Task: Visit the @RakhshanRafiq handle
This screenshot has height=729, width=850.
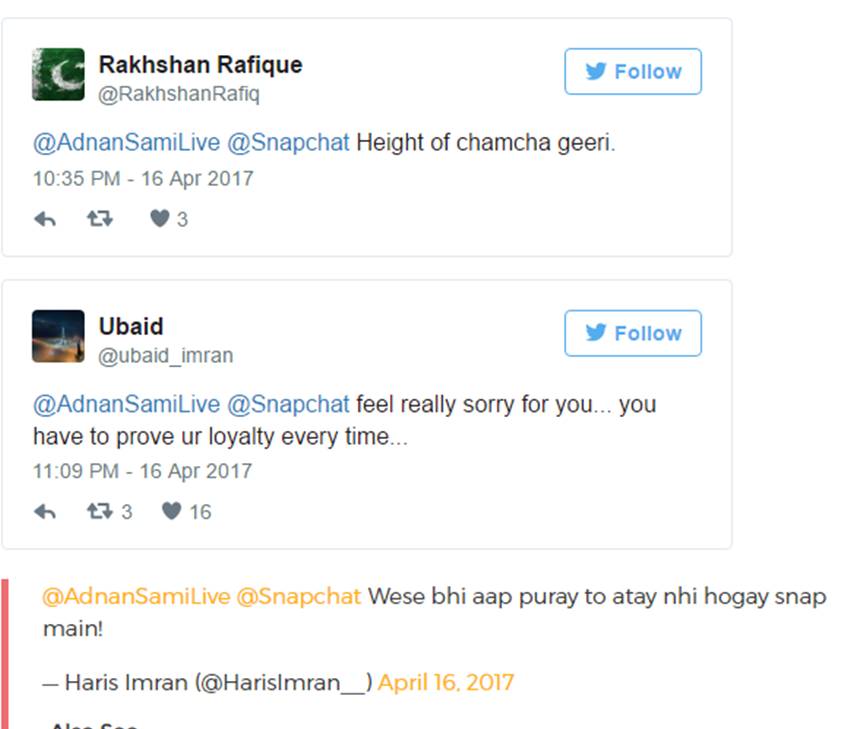Action: click(x=179, y=95)
